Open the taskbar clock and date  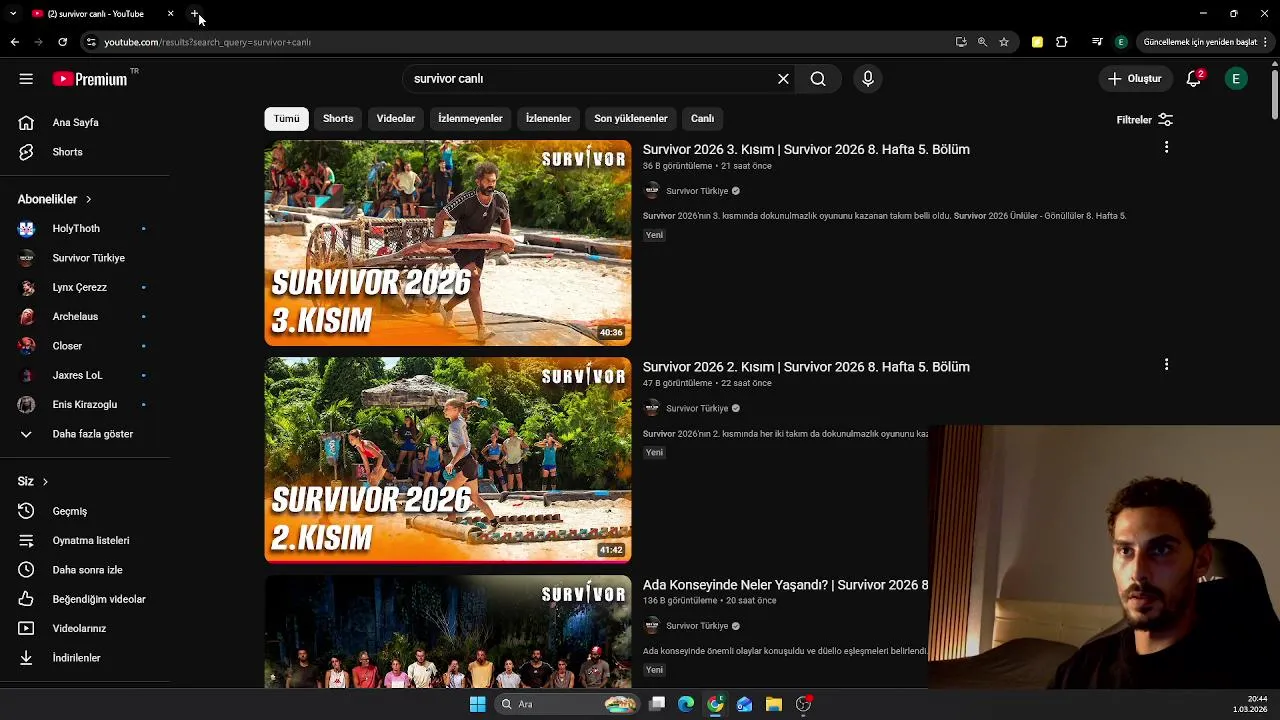pos(1250,704)
